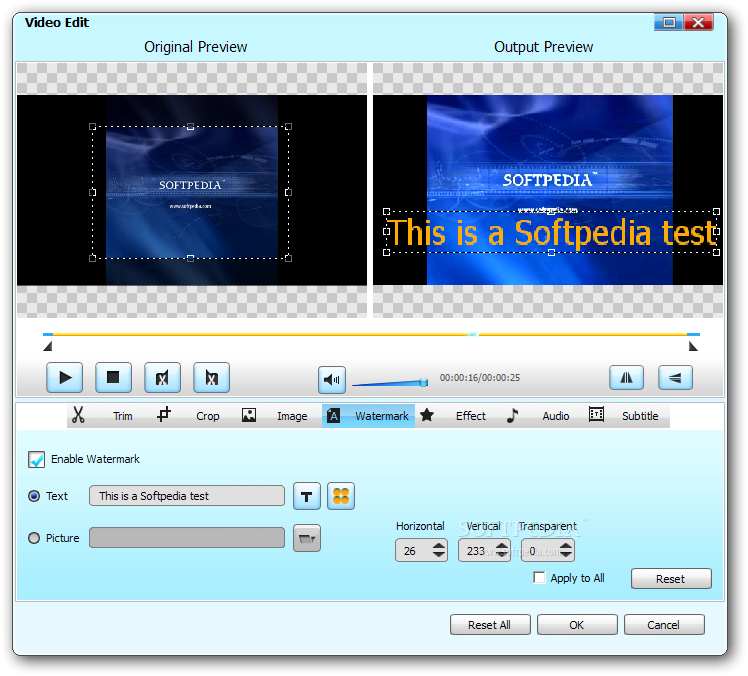Disable the Enable Watermark checkbox
This screenshot has height=676, width=748.
(36, 459)
